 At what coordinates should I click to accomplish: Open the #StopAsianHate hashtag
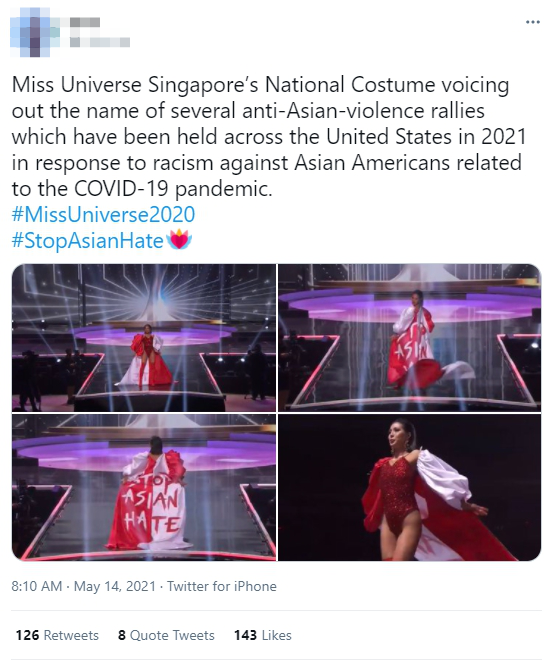(x=88, y=240)
